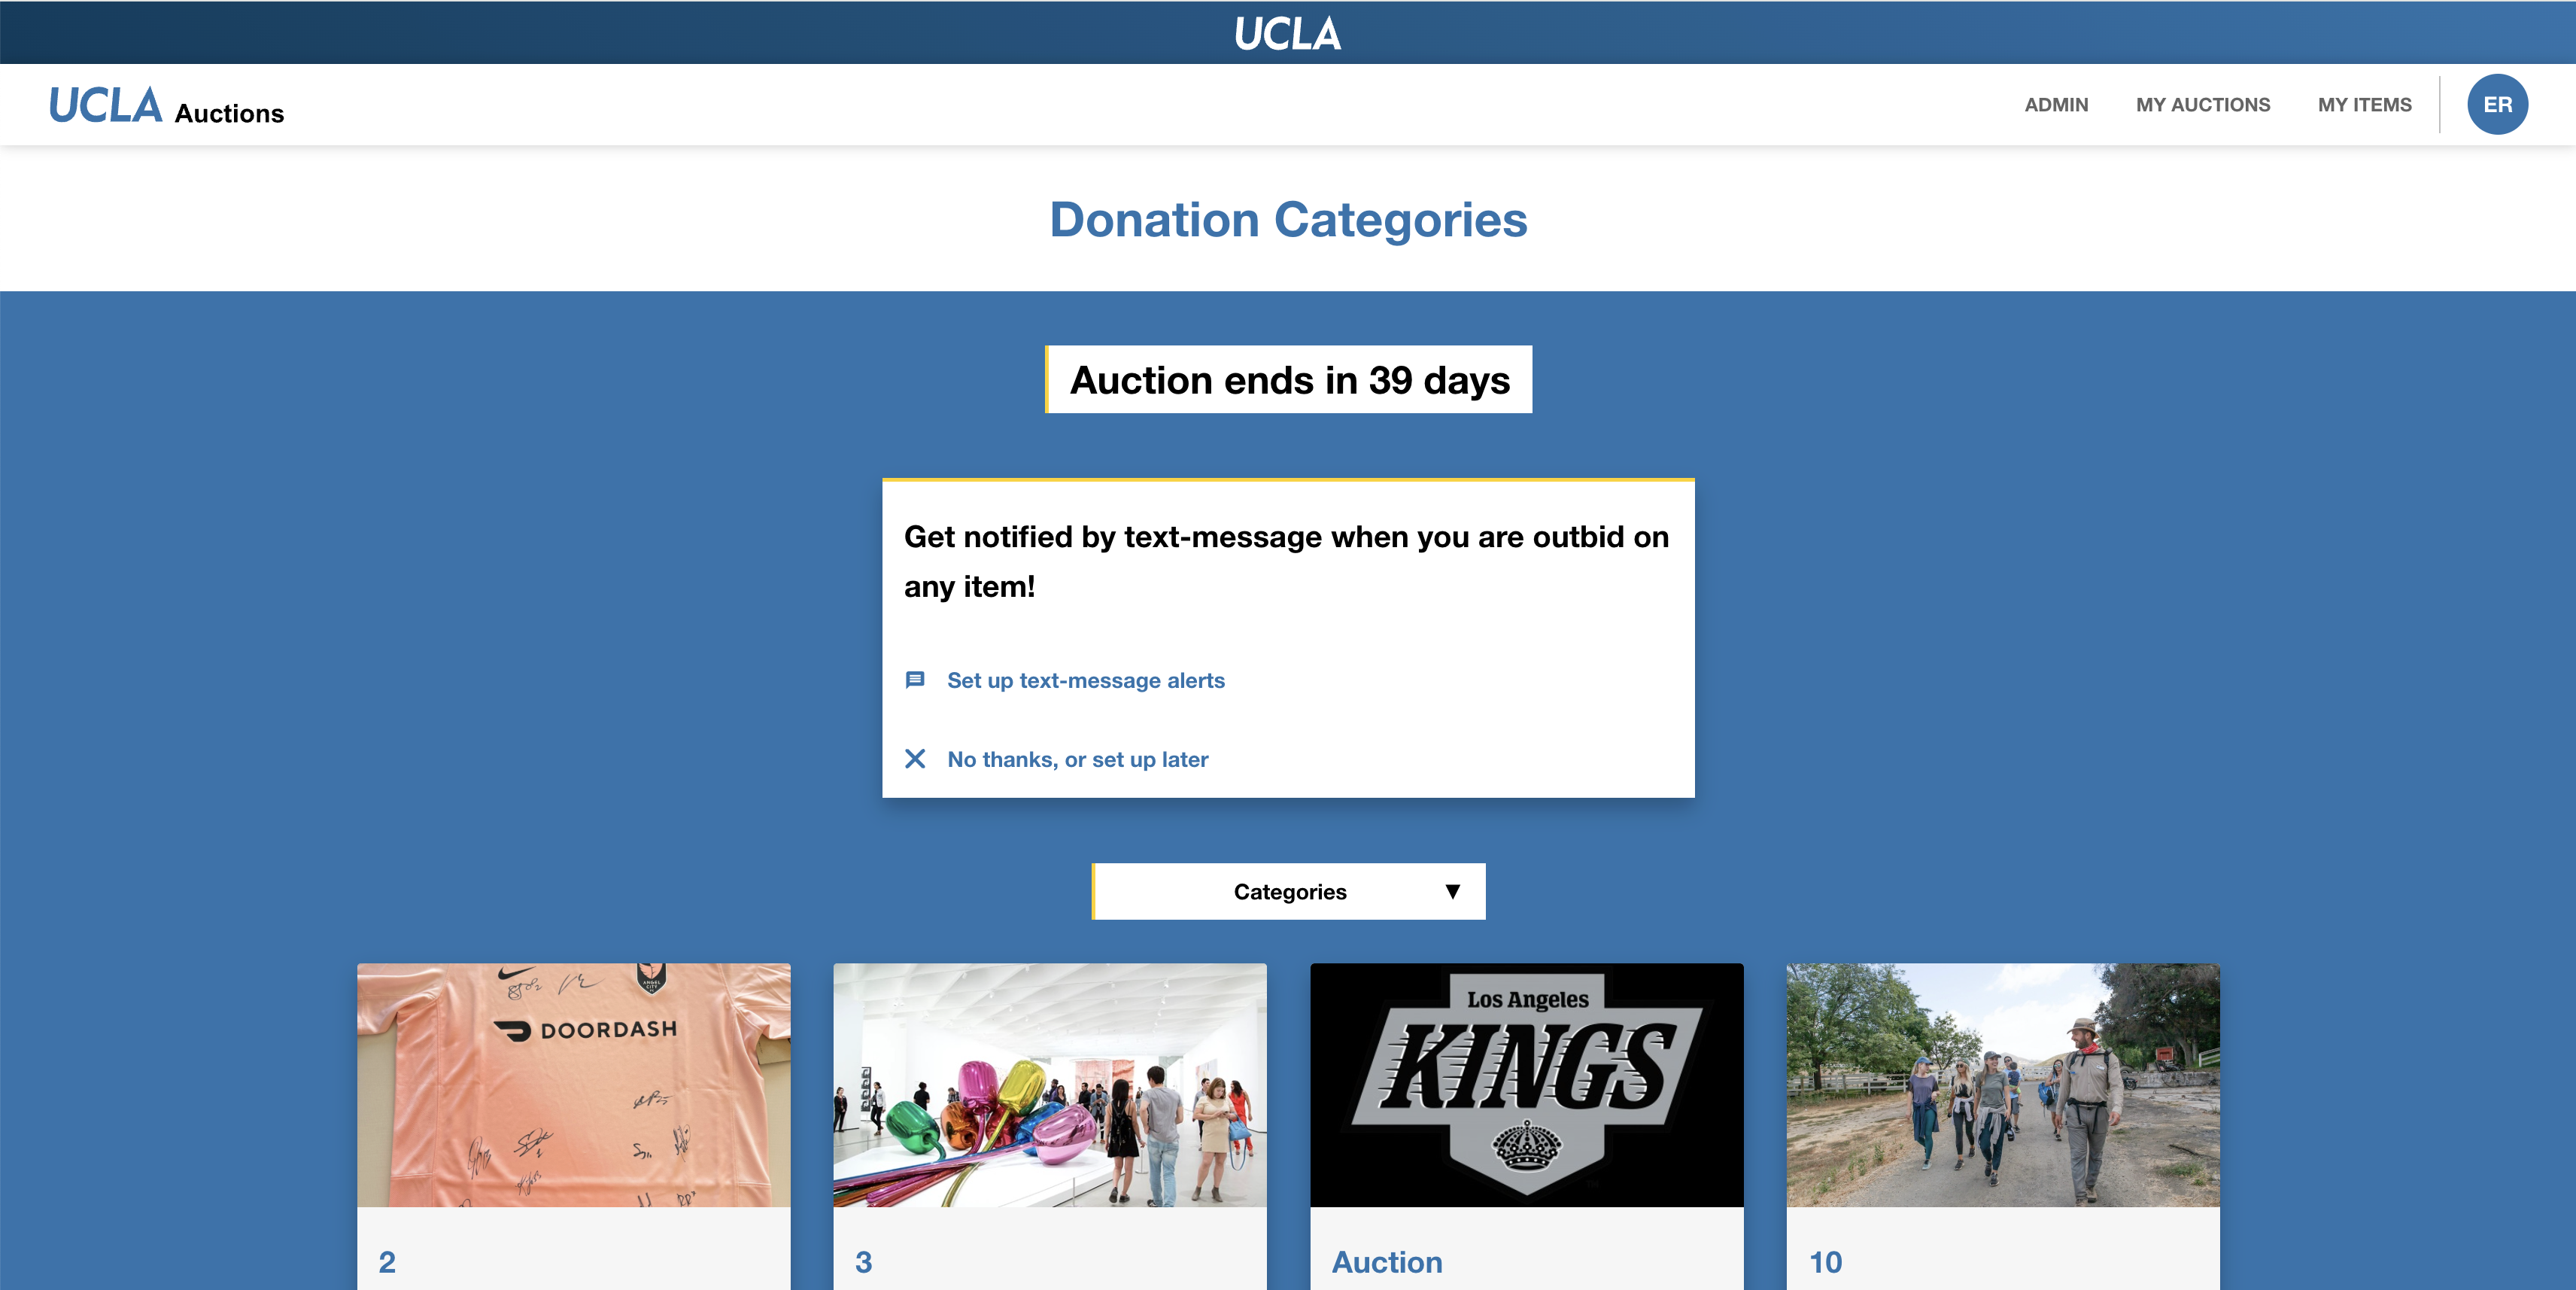Open the museum tulips sculpture thumbnail
Viewport: 2576px width, 1290px height.
click(x=1050, y=1085)
